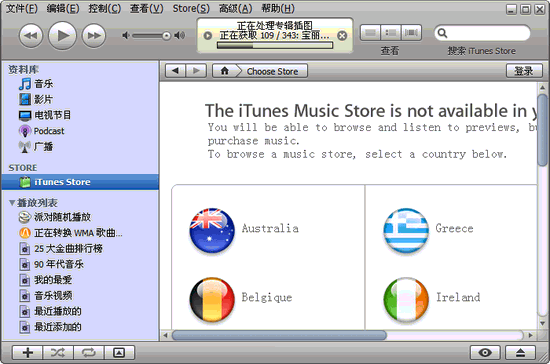Viewport: 550px width, 364px height.
Task: Open the 控制(C) menu
Action: click(105, 8)
